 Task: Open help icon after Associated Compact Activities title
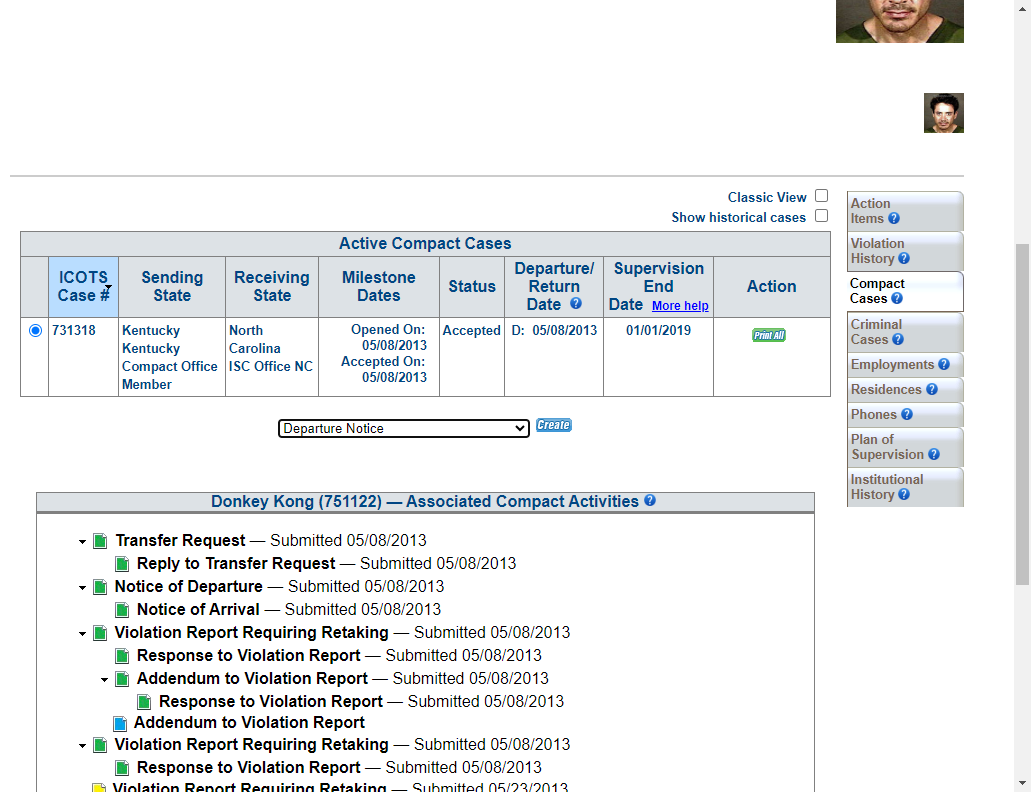(x=650, y=500)
